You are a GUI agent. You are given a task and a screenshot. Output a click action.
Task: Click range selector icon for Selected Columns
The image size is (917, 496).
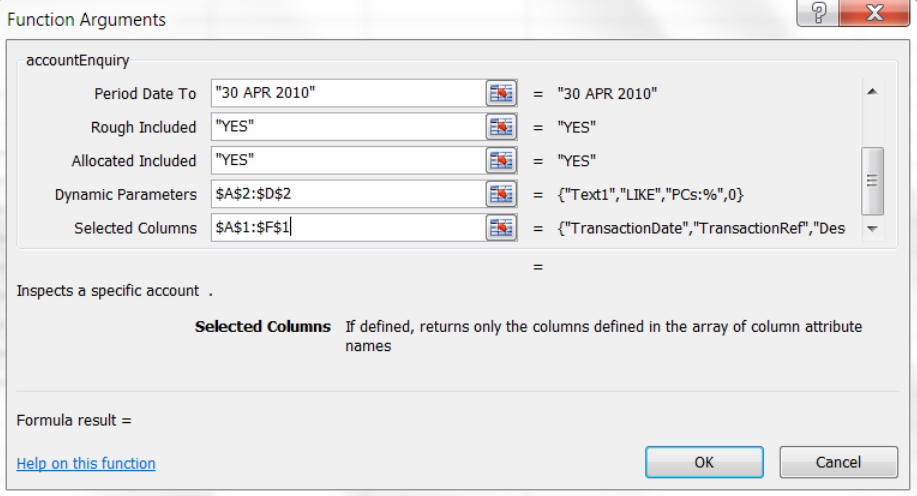click(501, 228)
